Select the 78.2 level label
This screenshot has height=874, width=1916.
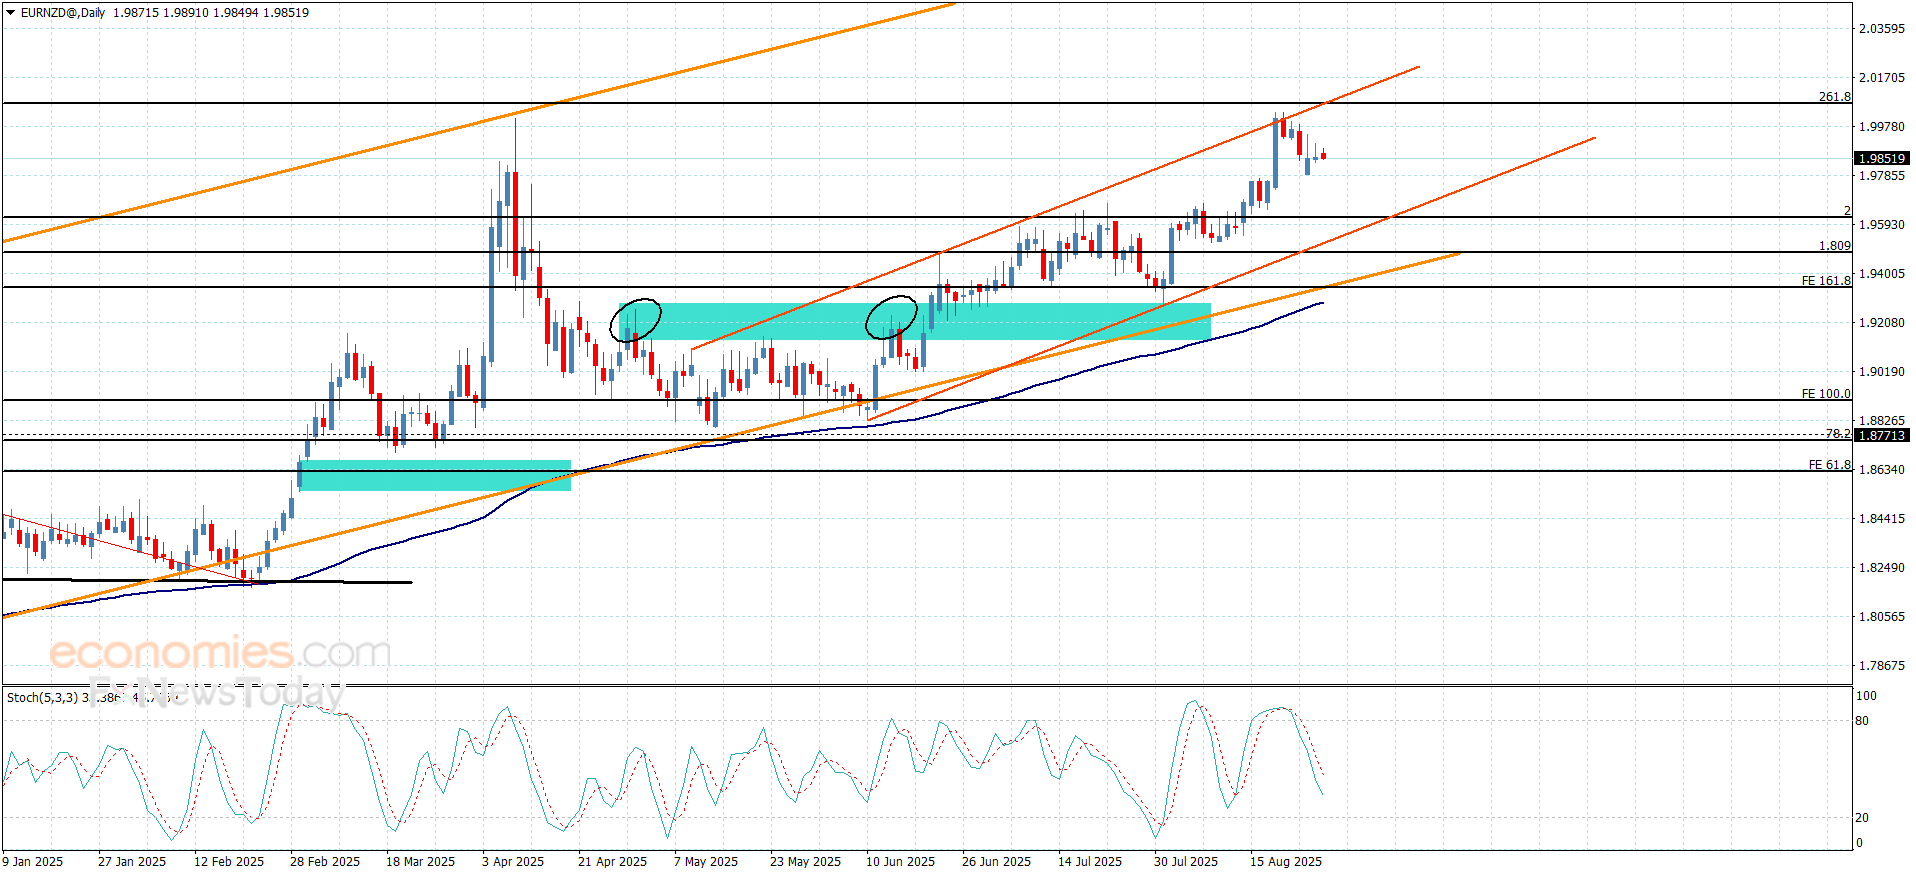1838,433
